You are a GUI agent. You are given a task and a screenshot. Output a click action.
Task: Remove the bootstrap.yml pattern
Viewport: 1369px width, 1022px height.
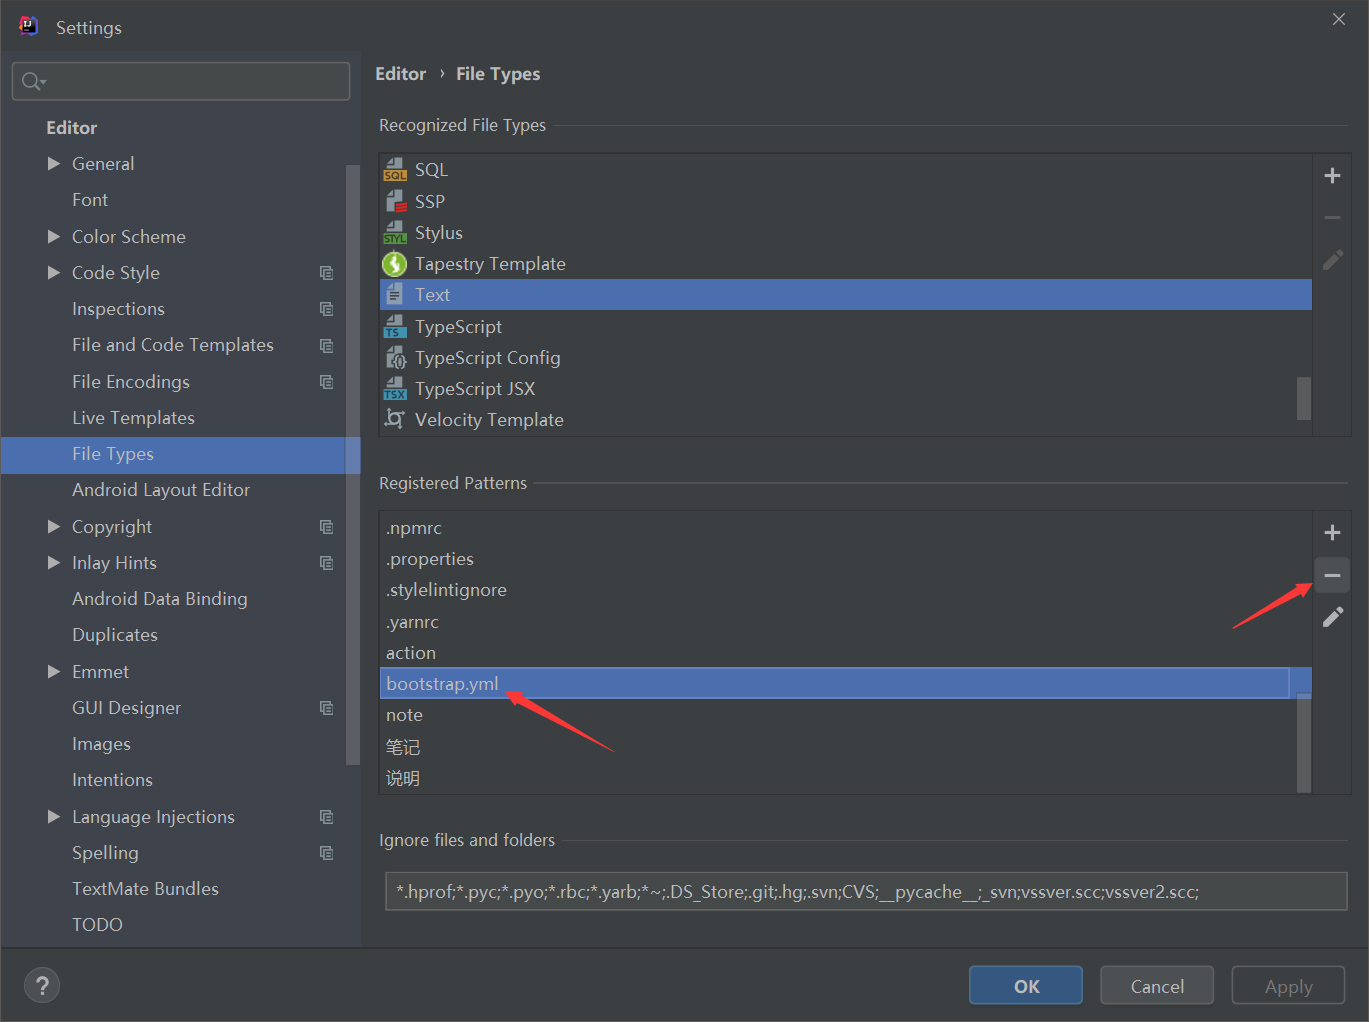coord(1332,575)
